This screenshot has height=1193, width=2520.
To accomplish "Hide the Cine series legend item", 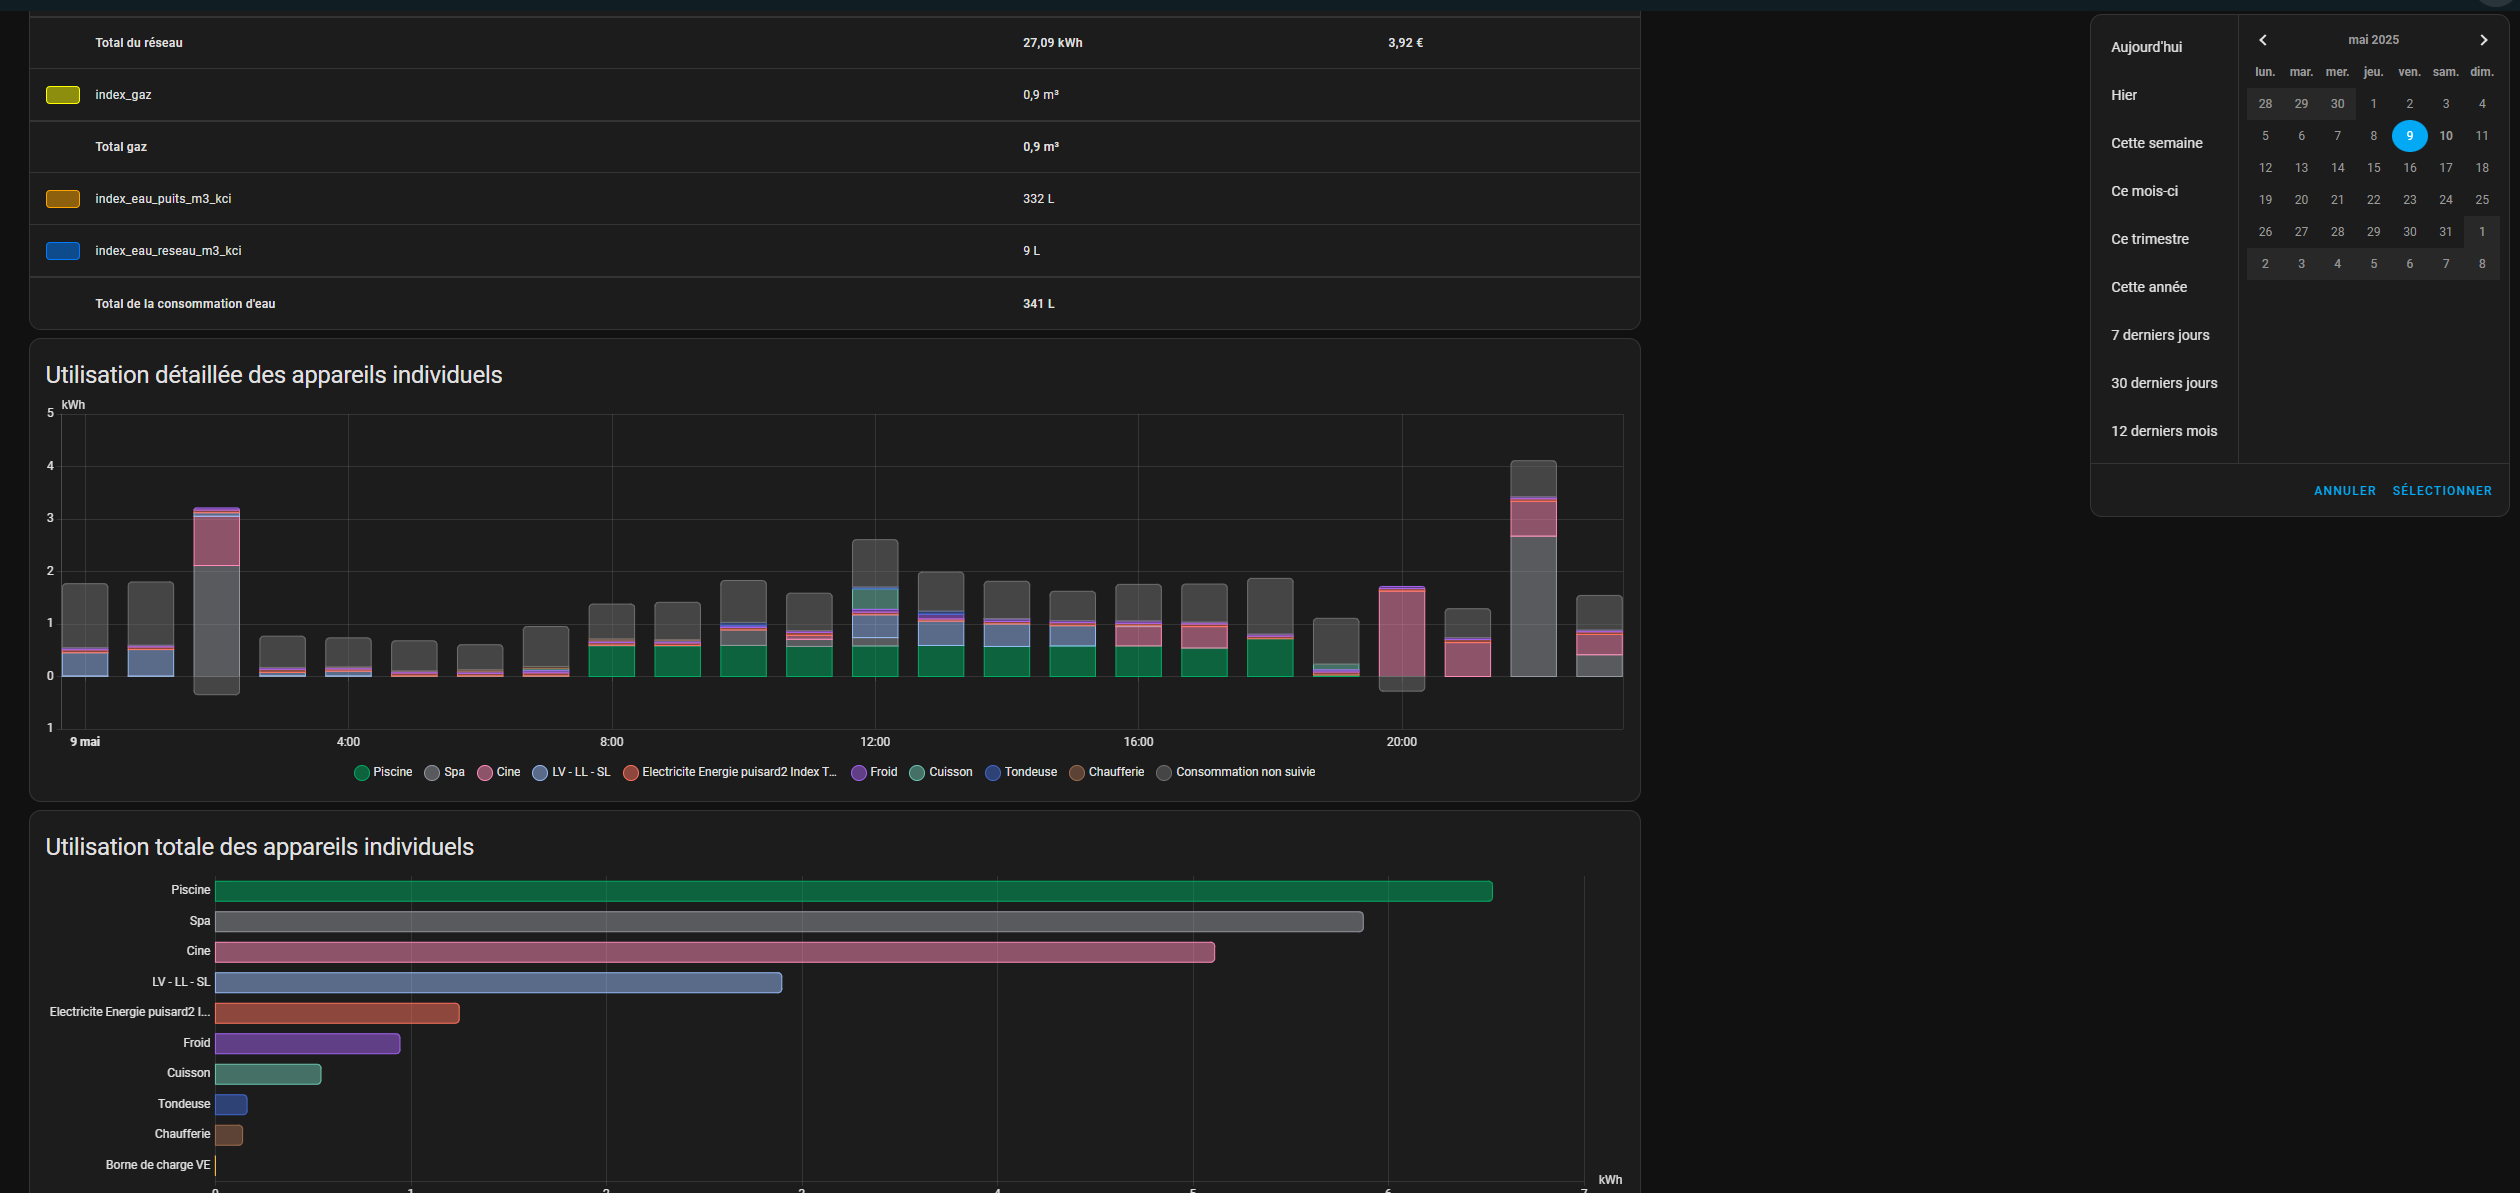I will point(499,772).
